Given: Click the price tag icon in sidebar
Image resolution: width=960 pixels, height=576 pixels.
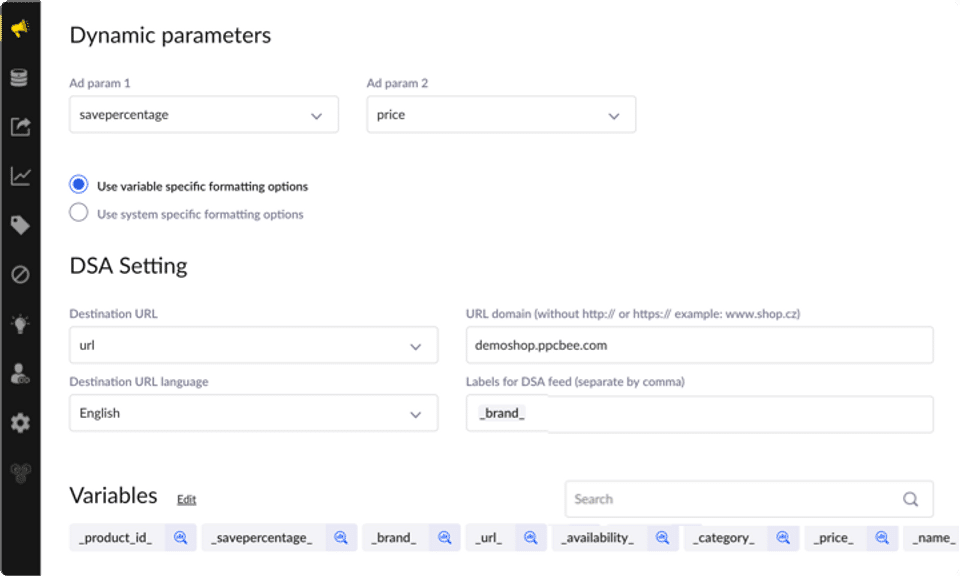Looking at the screenshot, I should point(20,225).
